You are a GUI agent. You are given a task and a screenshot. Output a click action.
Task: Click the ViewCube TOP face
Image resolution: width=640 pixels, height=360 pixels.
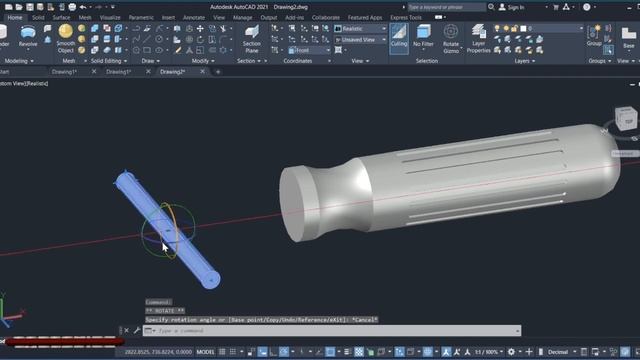(x=628, y=121)
